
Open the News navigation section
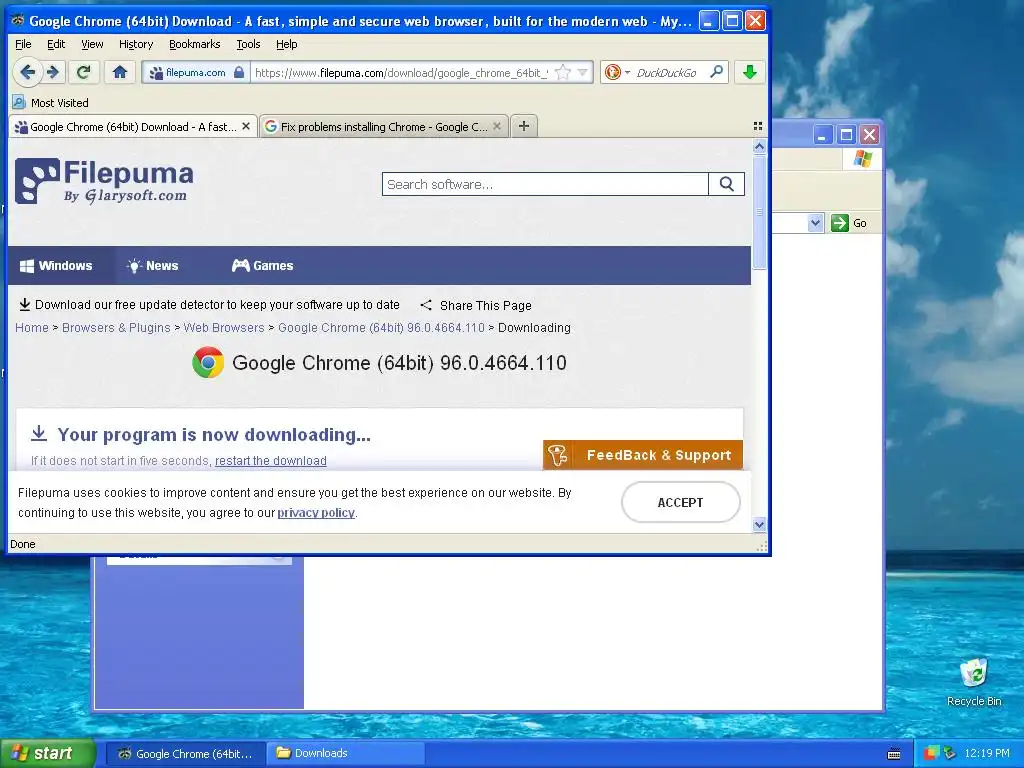tap(153, 266)
